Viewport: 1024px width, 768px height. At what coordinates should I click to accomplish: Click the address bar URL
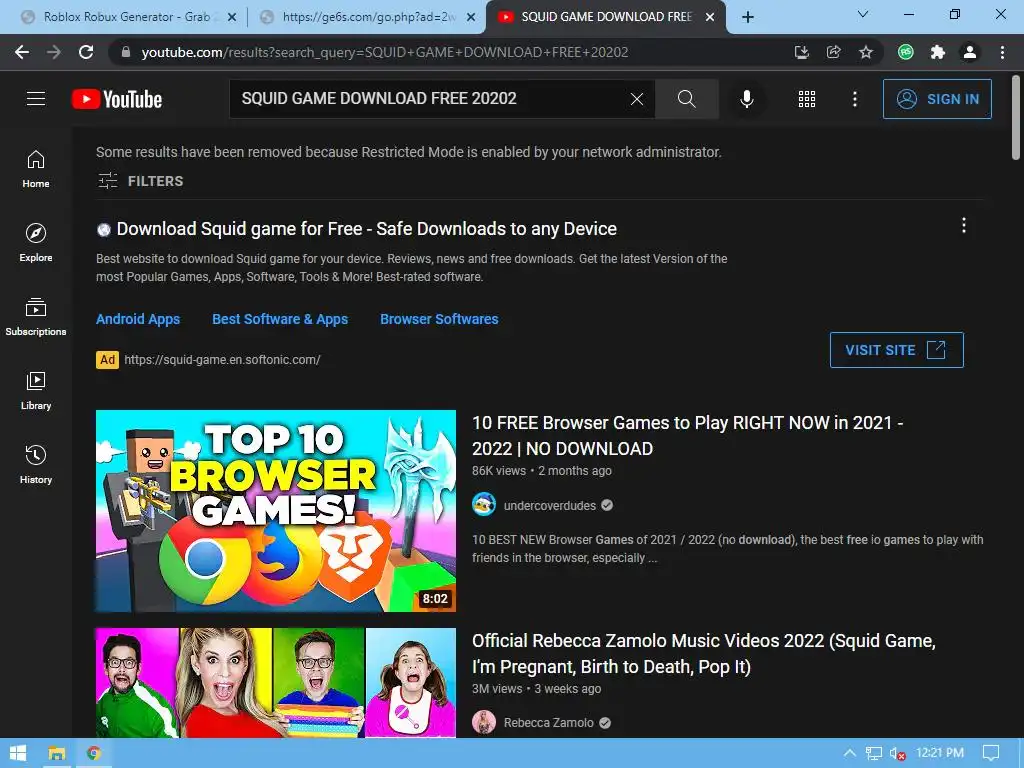pos(385,52)
